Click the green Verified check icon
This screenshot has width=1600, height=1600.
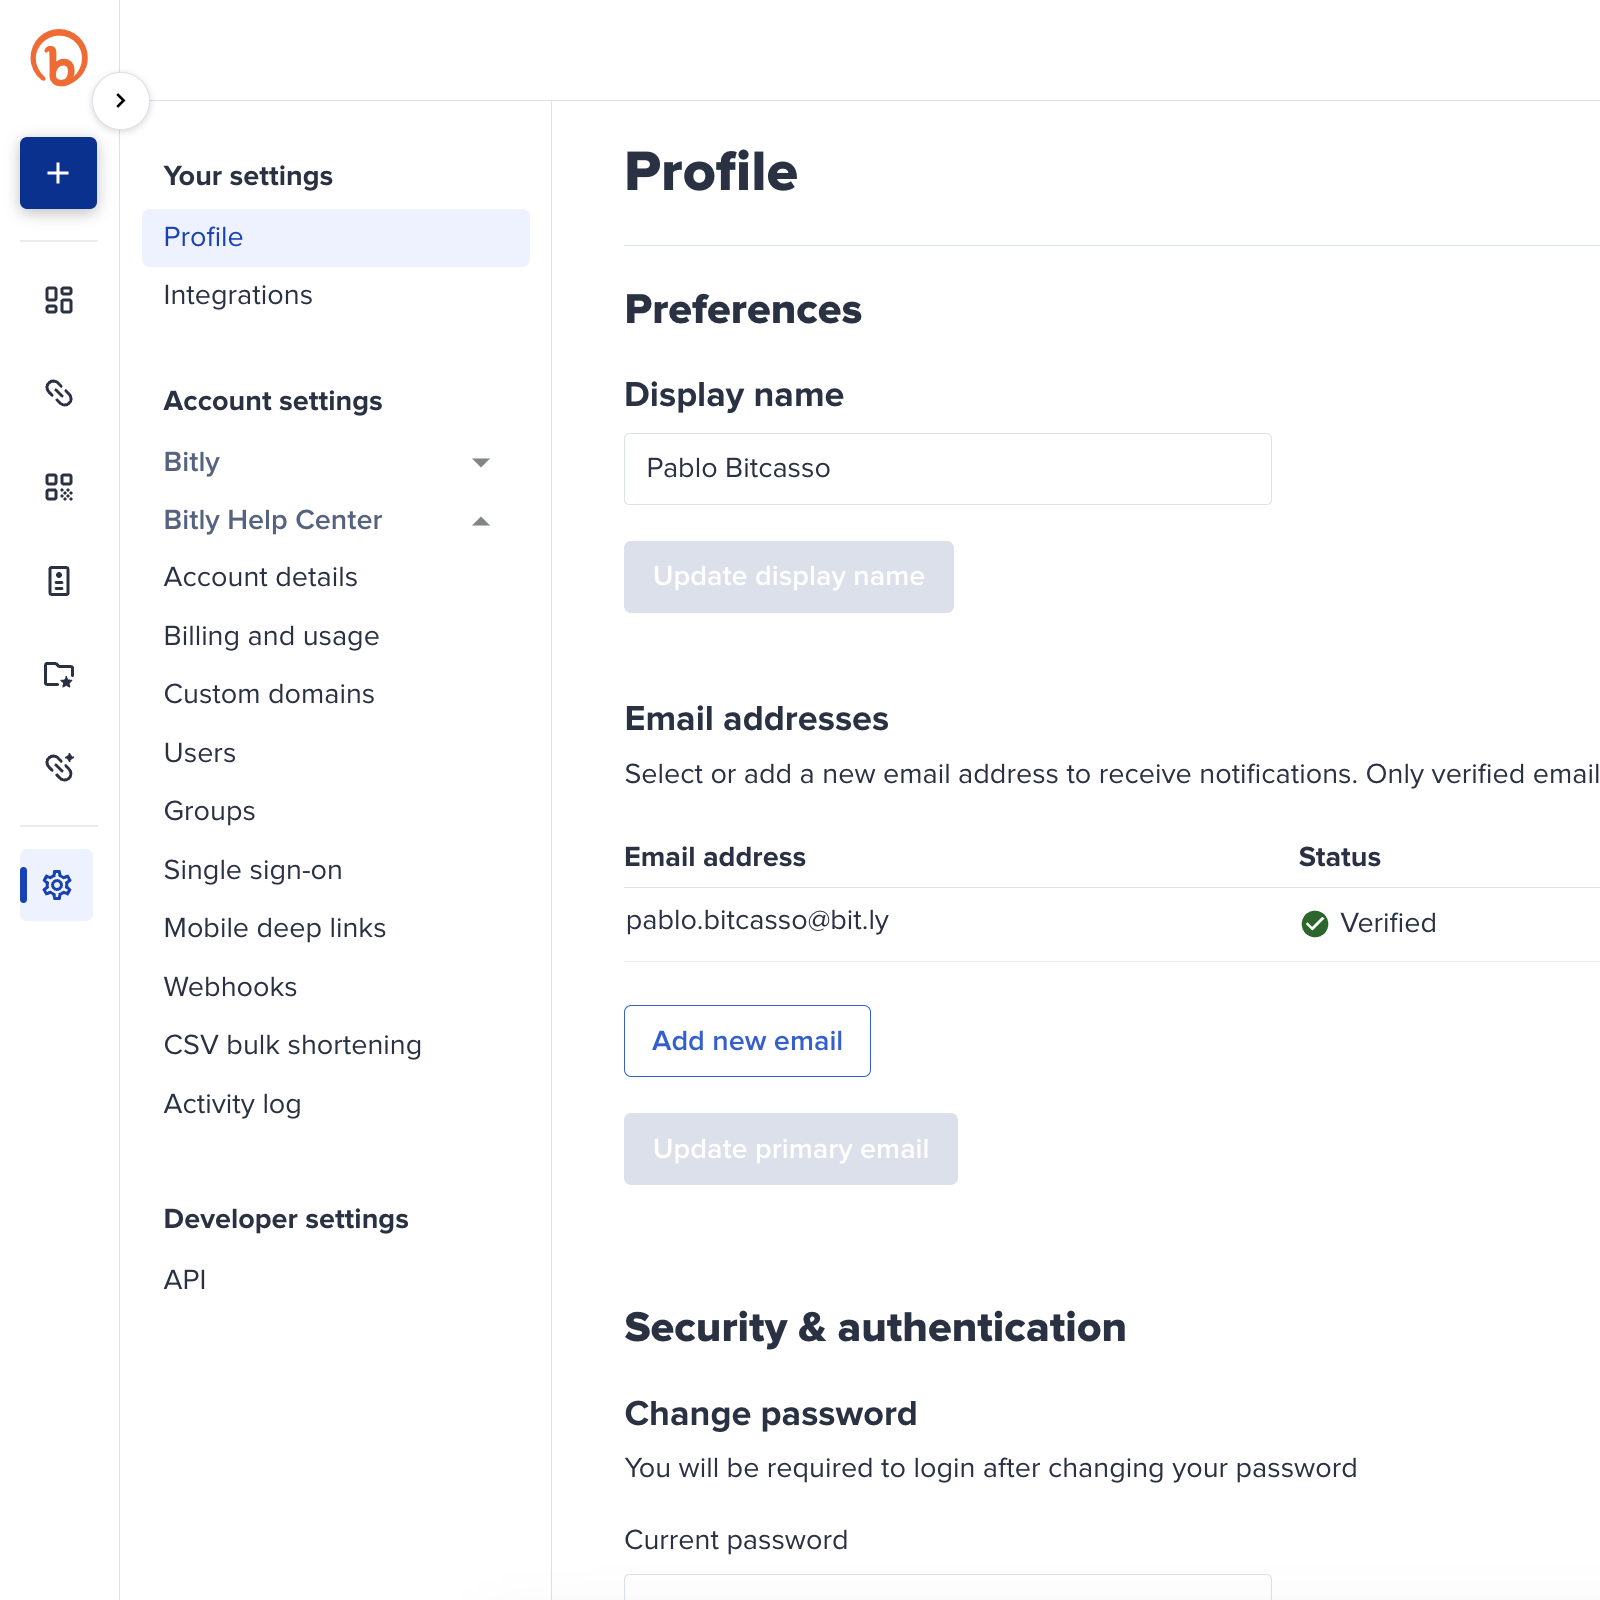click(x=1315, y=924)
